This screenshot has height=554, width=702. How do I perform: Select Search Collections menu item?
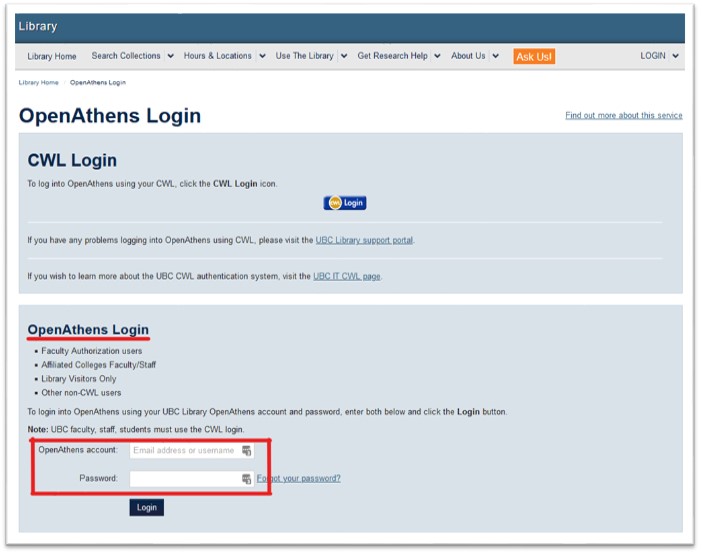coord(125,56)
